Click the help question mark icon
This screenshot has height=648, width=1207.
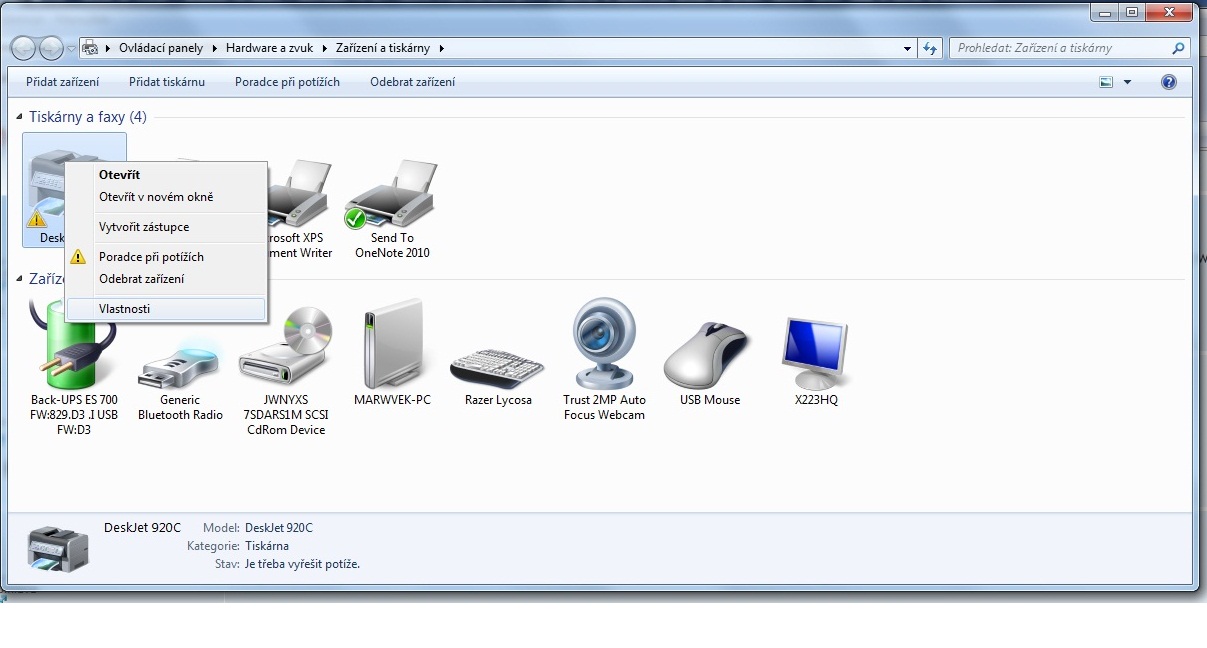[x=1169, y=82]
